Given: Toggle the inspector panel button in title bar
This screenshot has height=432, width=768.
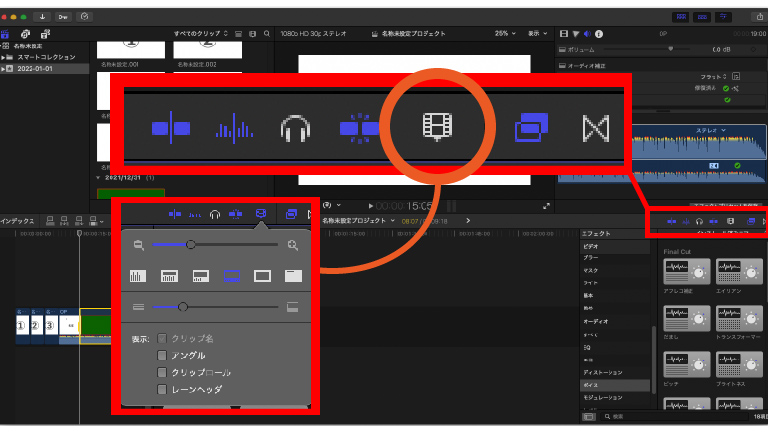Looking at the screenshot, I should pos(723,17).
